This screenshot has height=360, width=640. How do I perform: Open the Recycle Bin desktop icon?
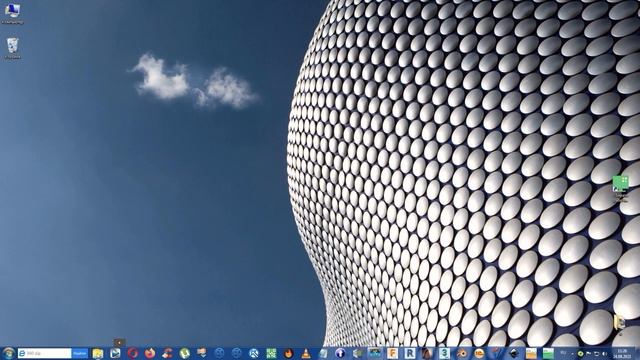click(x=13, y=48)
